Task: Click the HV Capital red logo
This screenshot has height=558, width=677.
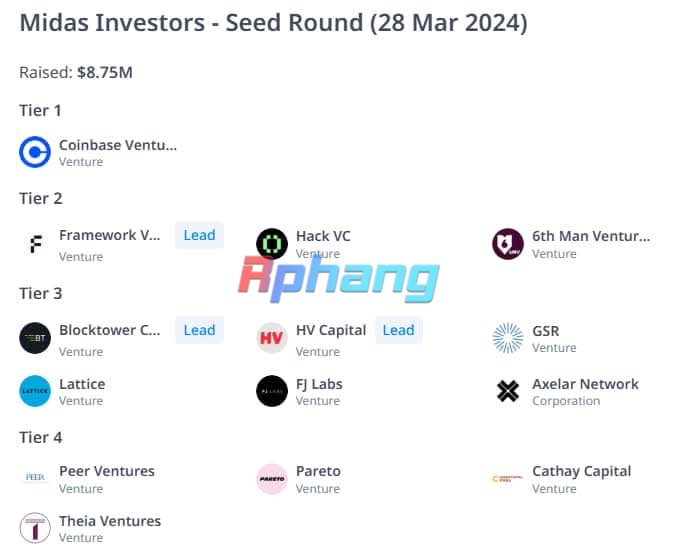Action: [x=272, y=338]
